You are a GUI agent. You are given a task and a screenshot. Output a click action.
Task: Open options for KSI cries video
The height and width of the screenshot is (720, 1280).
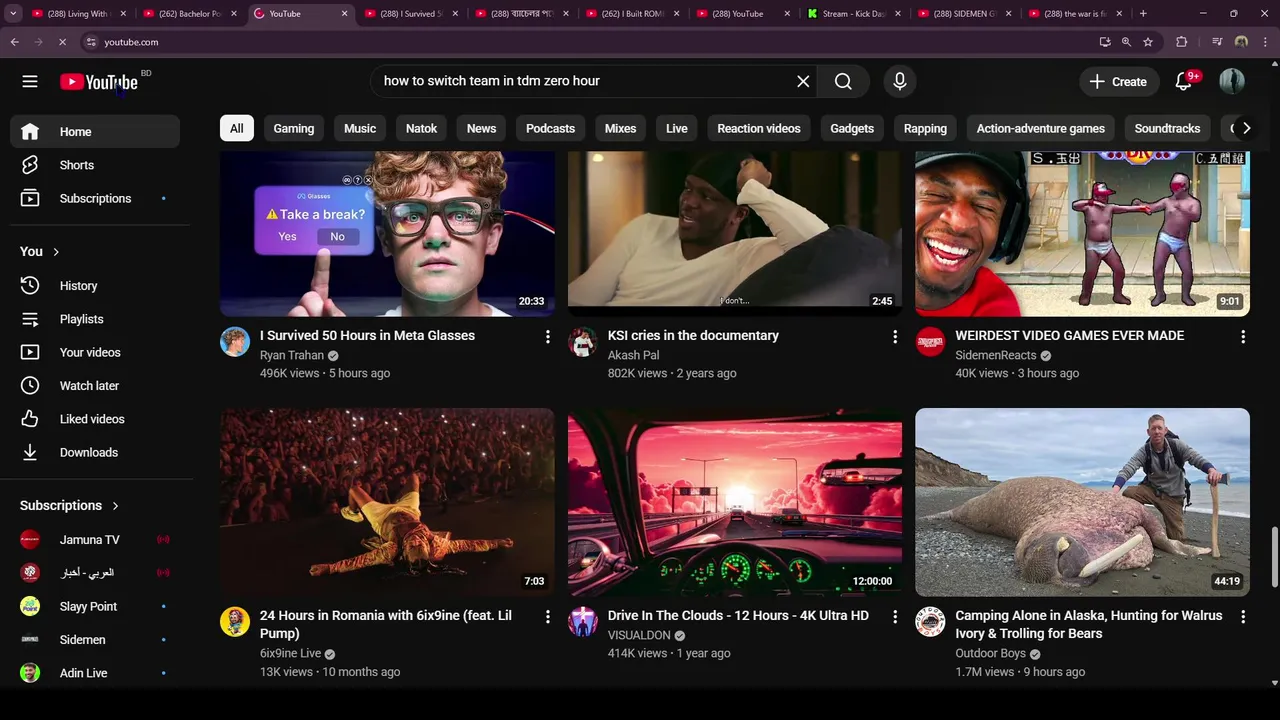(x=895, y=337)
